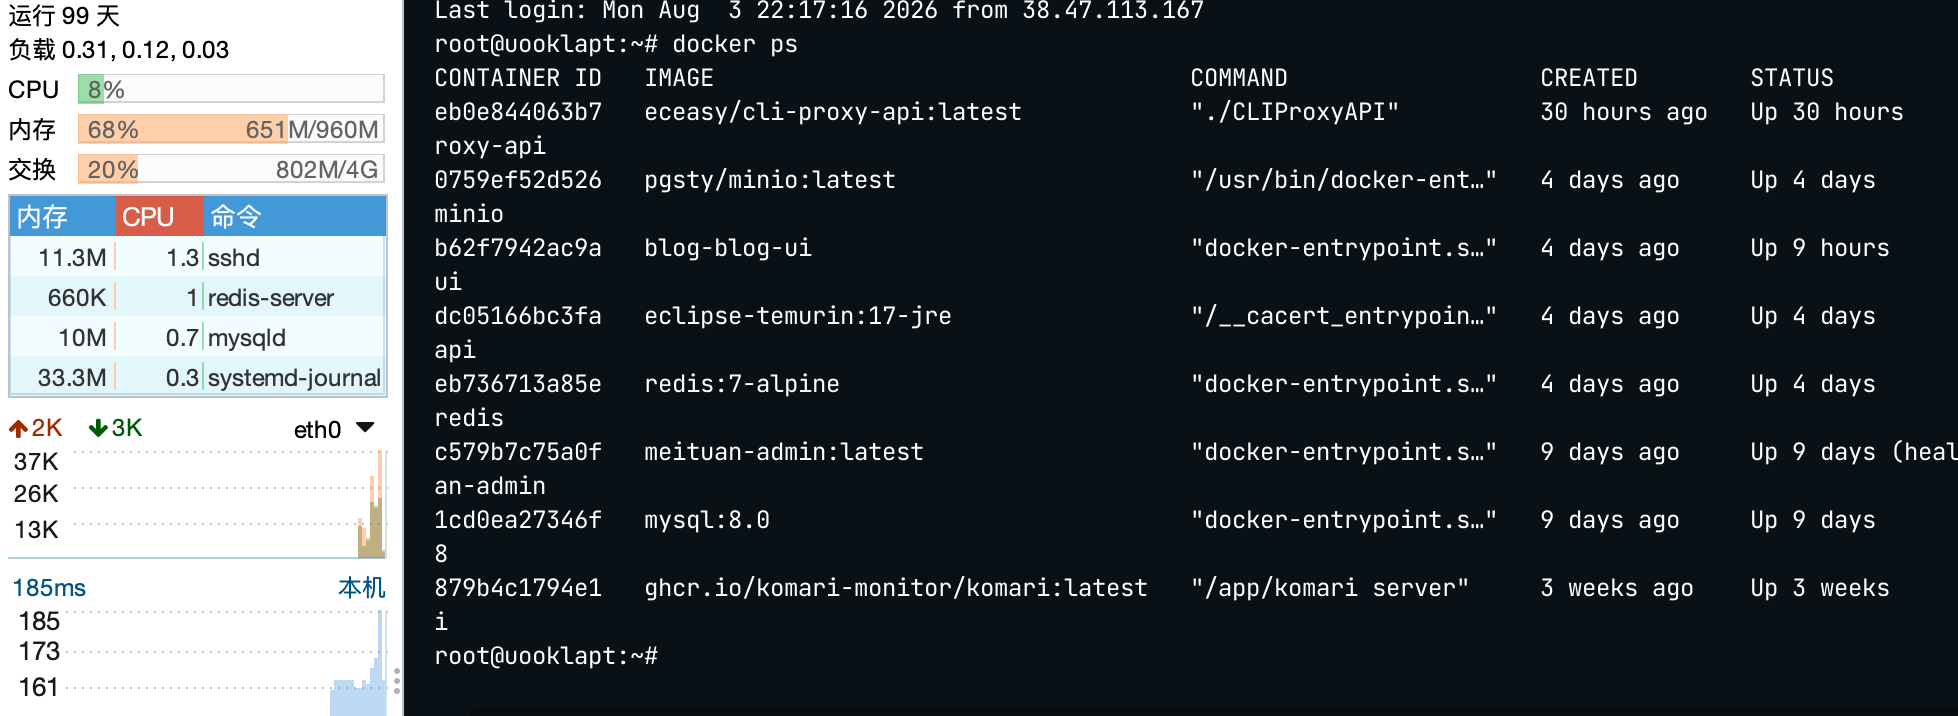Click the 本机 latency target link
Viewport: 1958px width, 716px height.
click(362, 587)
